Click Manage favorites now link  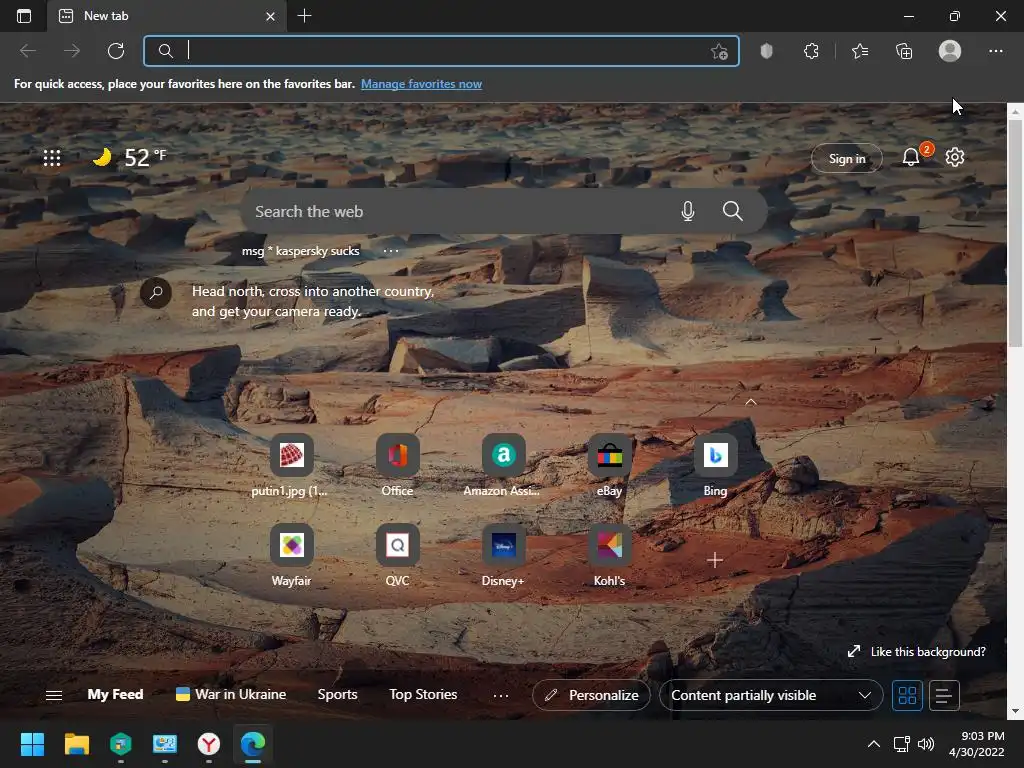(421, 84)
